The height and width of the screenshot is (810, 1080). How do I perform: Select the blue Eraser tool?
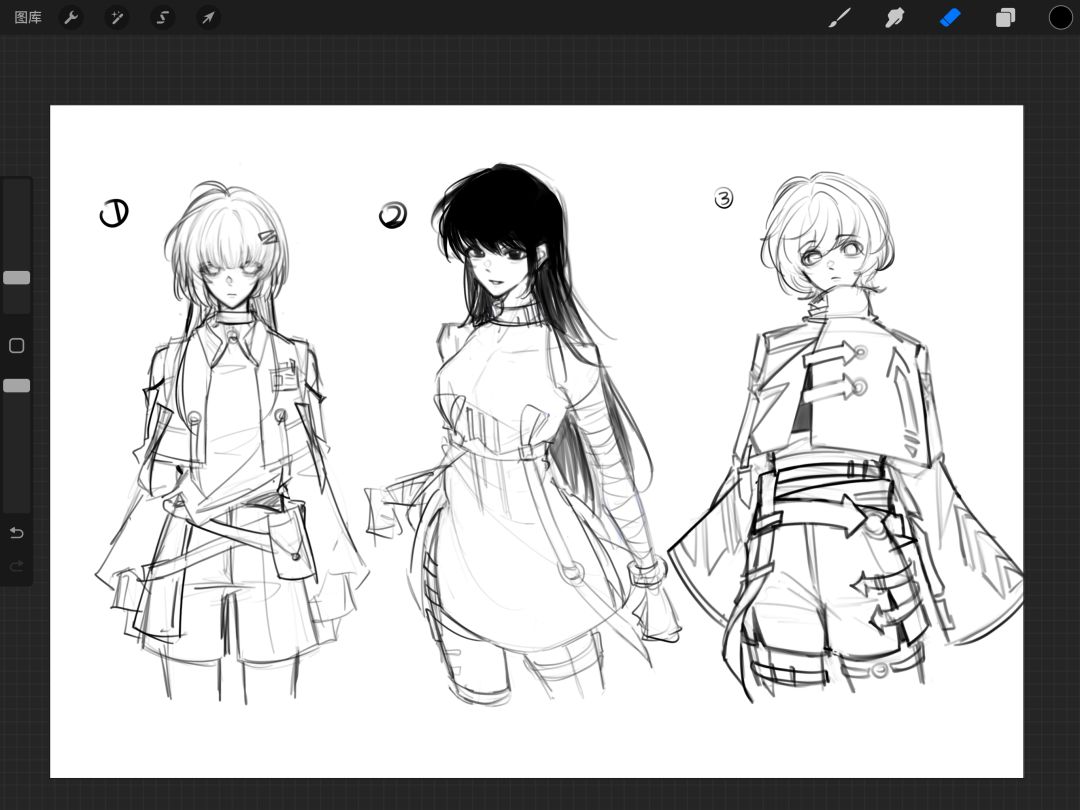pyautogui.click(x=950, y=17)
